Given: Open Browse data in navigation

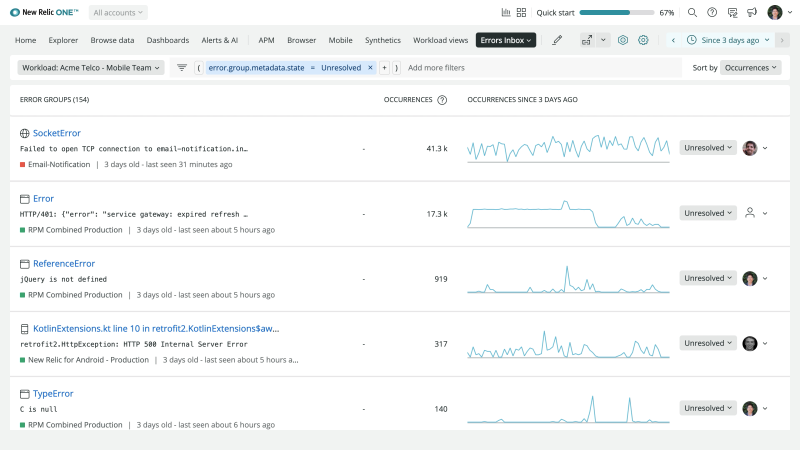Looking at the screenshot, I should pyautogui.click(x=112, y=40).
